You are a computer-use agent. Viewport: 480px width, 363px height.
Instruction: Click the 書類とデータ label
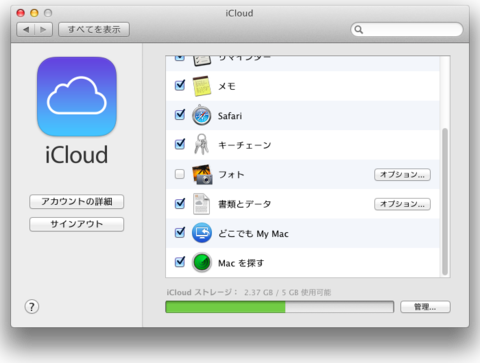(x=245, y=204)
